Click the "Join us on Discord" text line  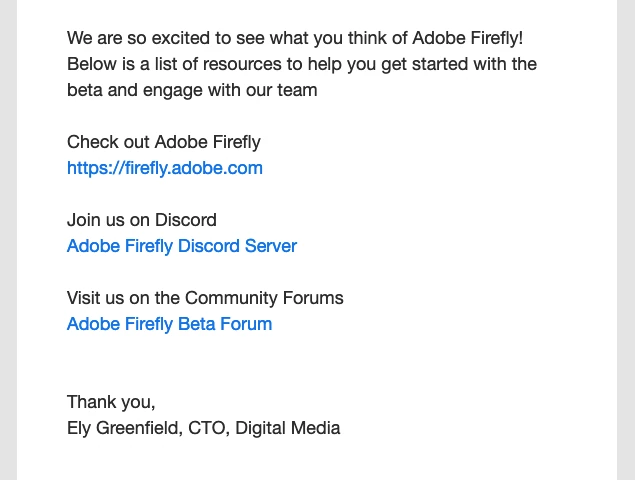141,220
